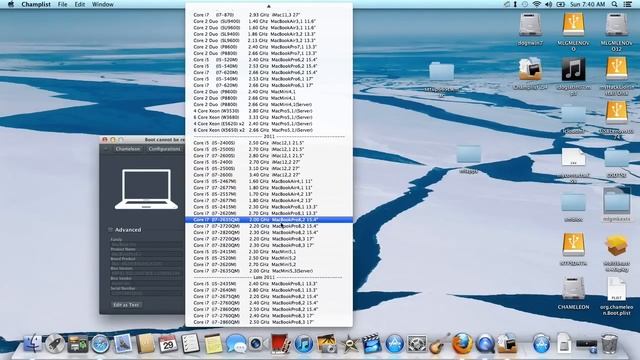
Task: Select org.chameleon.Boot.plist file on desktop
Action: click(616, 296)
